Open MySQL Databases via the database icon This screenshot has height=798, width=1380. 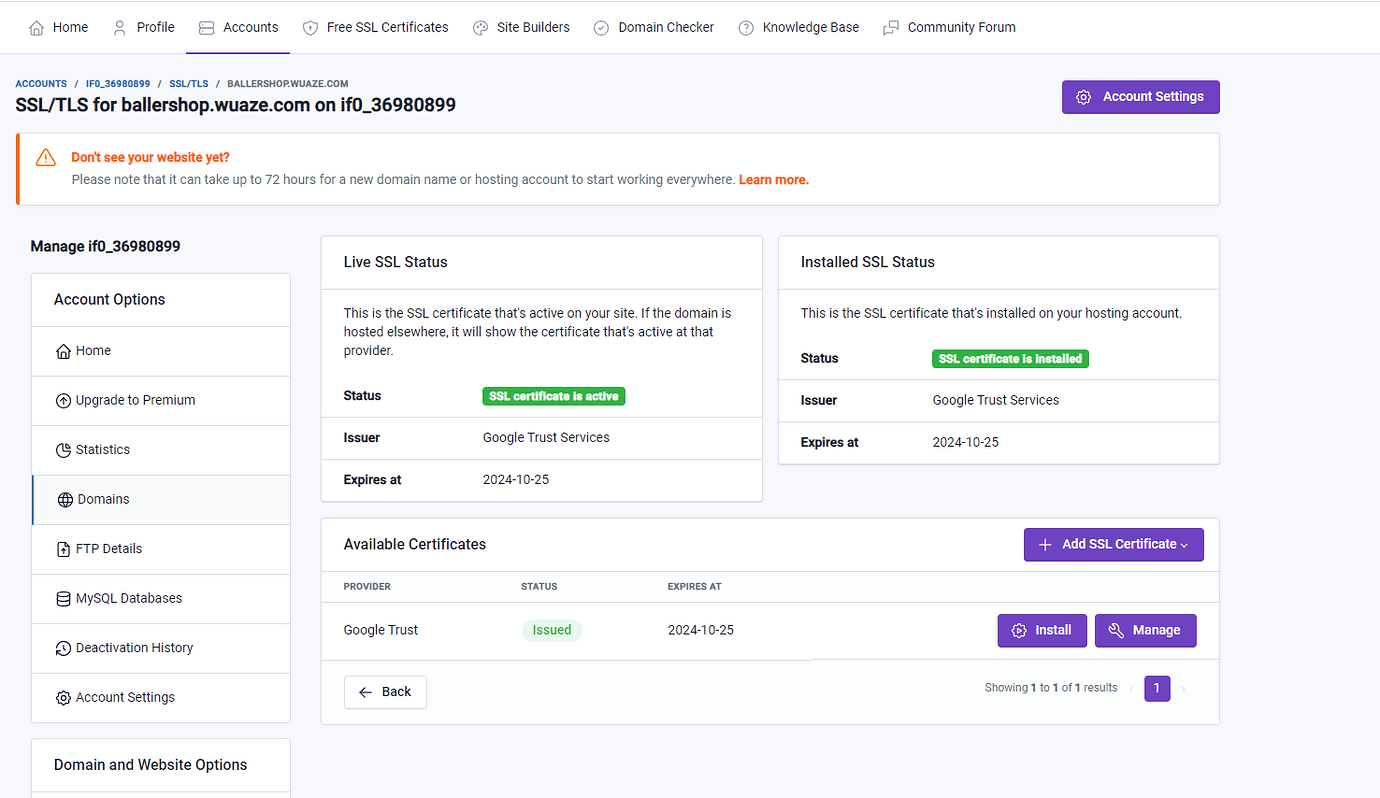tap(63, 598)
